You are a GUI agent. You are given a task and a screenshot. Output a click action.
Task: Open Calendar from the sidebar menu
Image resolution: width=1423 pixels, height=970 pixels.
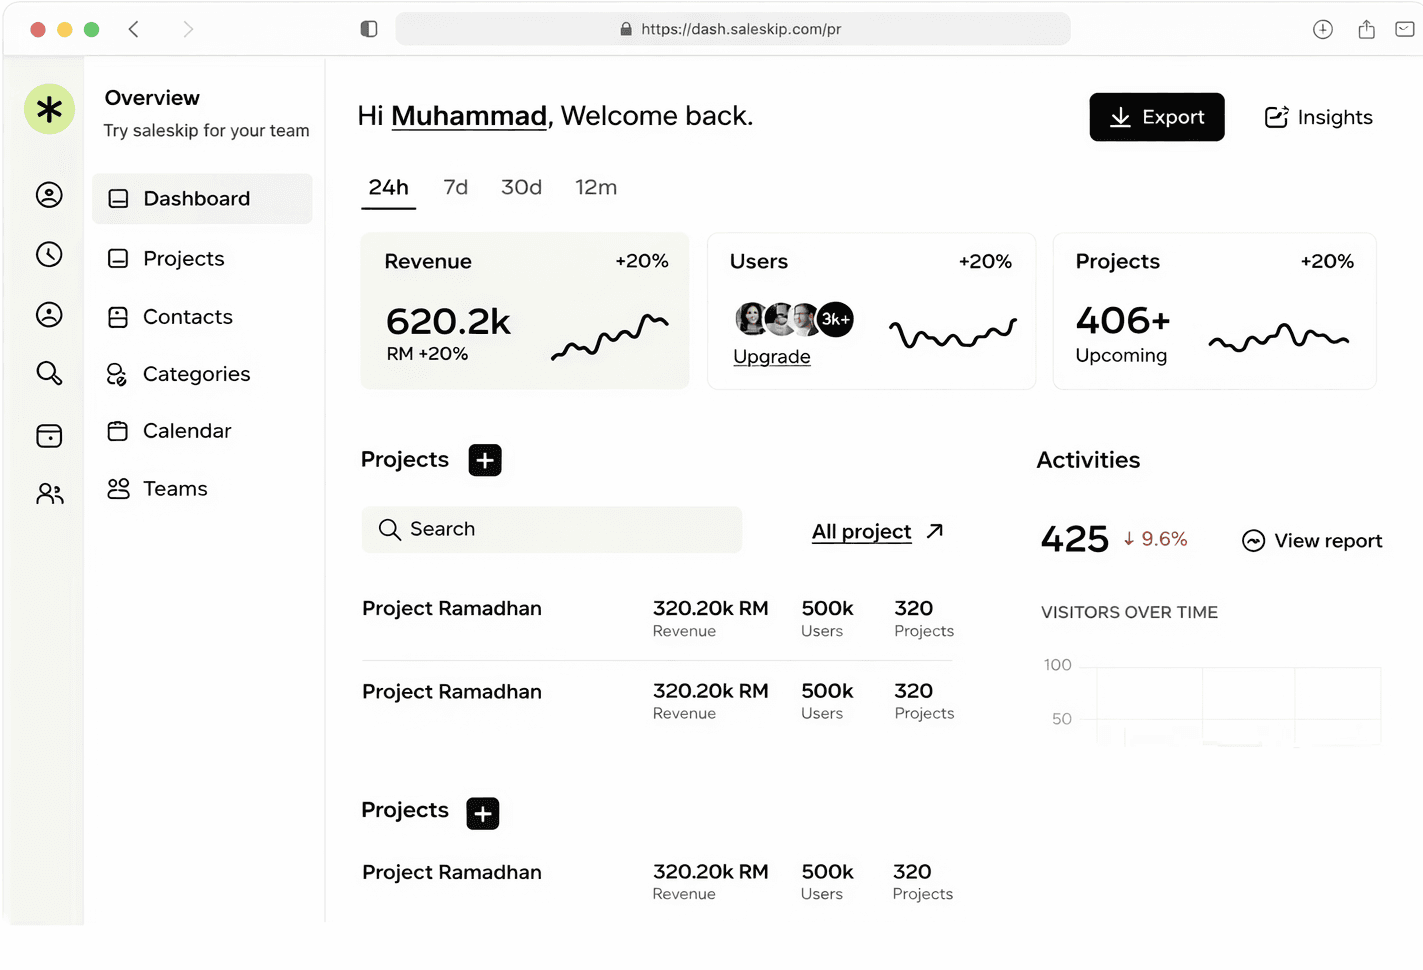click(186, 430)
